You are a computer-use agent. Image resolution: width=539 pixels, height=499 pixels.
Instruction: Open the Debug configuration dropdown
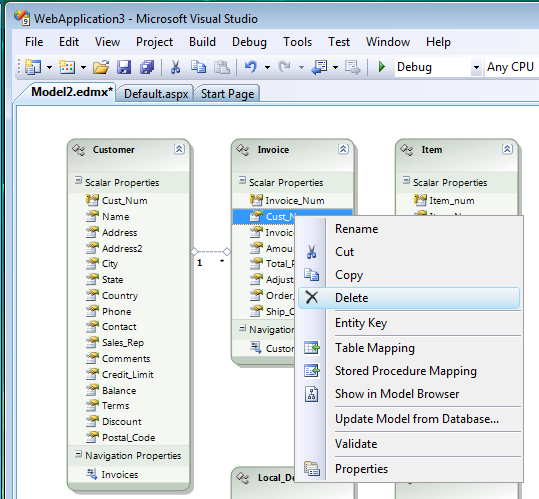476,67
